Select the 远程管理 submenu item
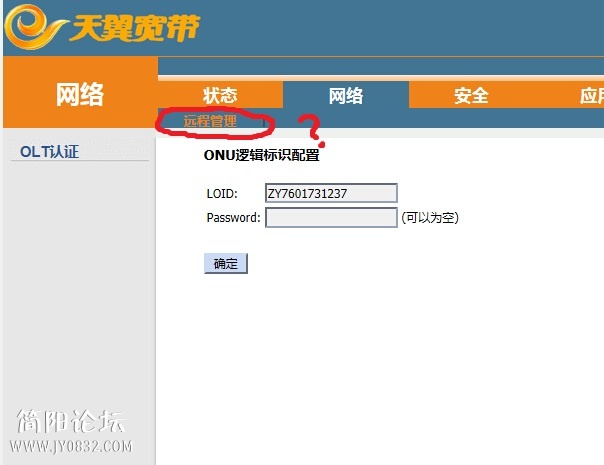 point(210,121)
